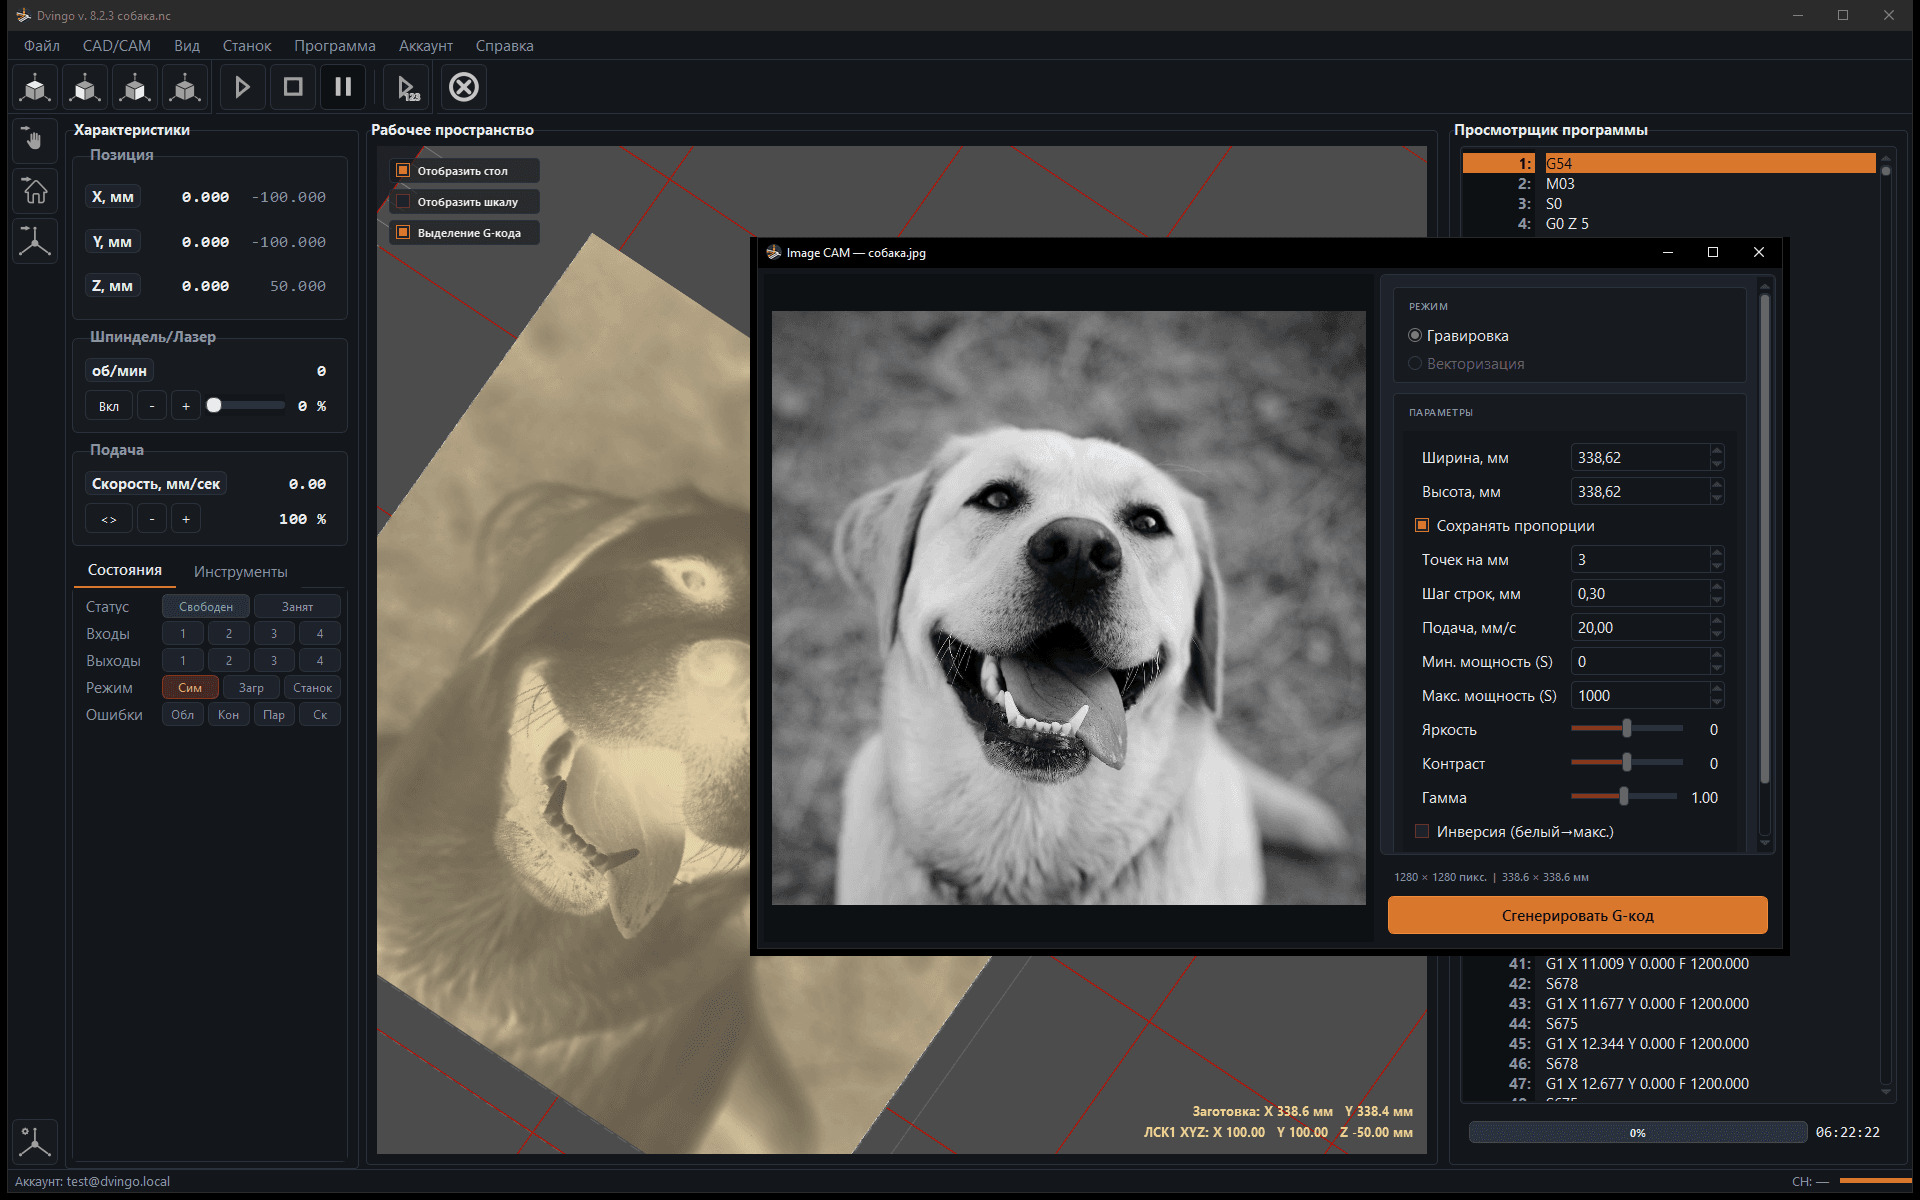
Task: Click the spindle Вкл button
Action: click(x=109, y=406)
